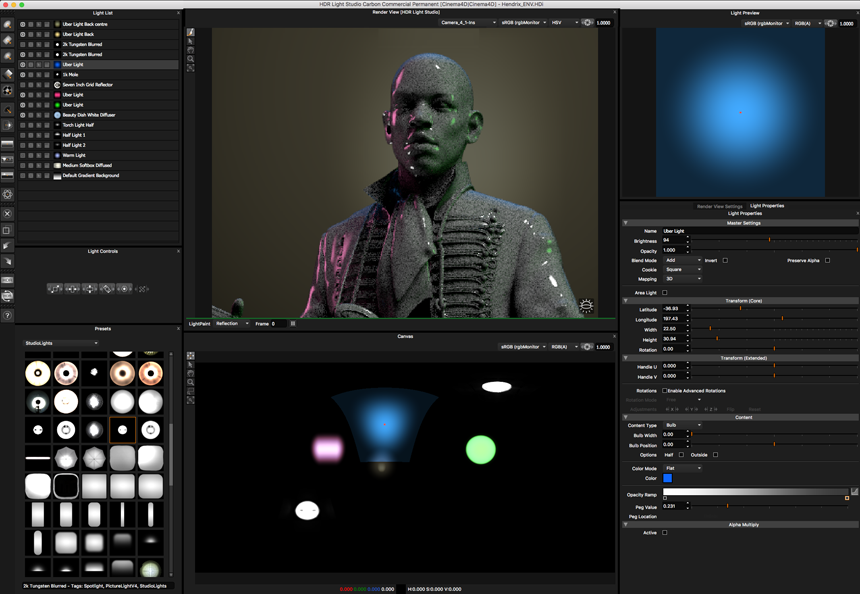Open the Mapping dropdown set to 3D

(682, 279)
